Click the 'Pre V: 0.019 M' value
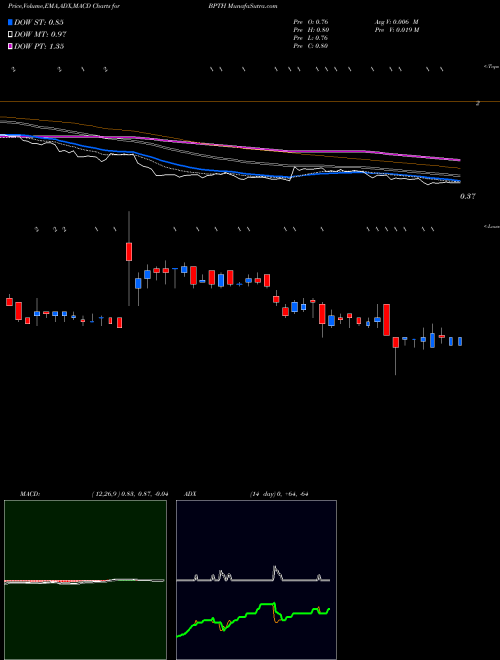The width and height of the screenshot is (500, 660). coord(396,30)
